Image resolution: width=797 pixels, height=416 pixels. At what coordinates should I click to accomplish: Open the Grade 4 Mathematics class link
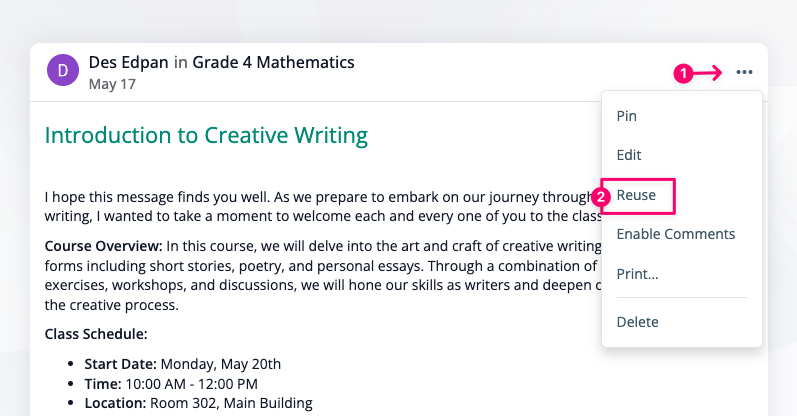pyautogui.click(x=273, y=62)
